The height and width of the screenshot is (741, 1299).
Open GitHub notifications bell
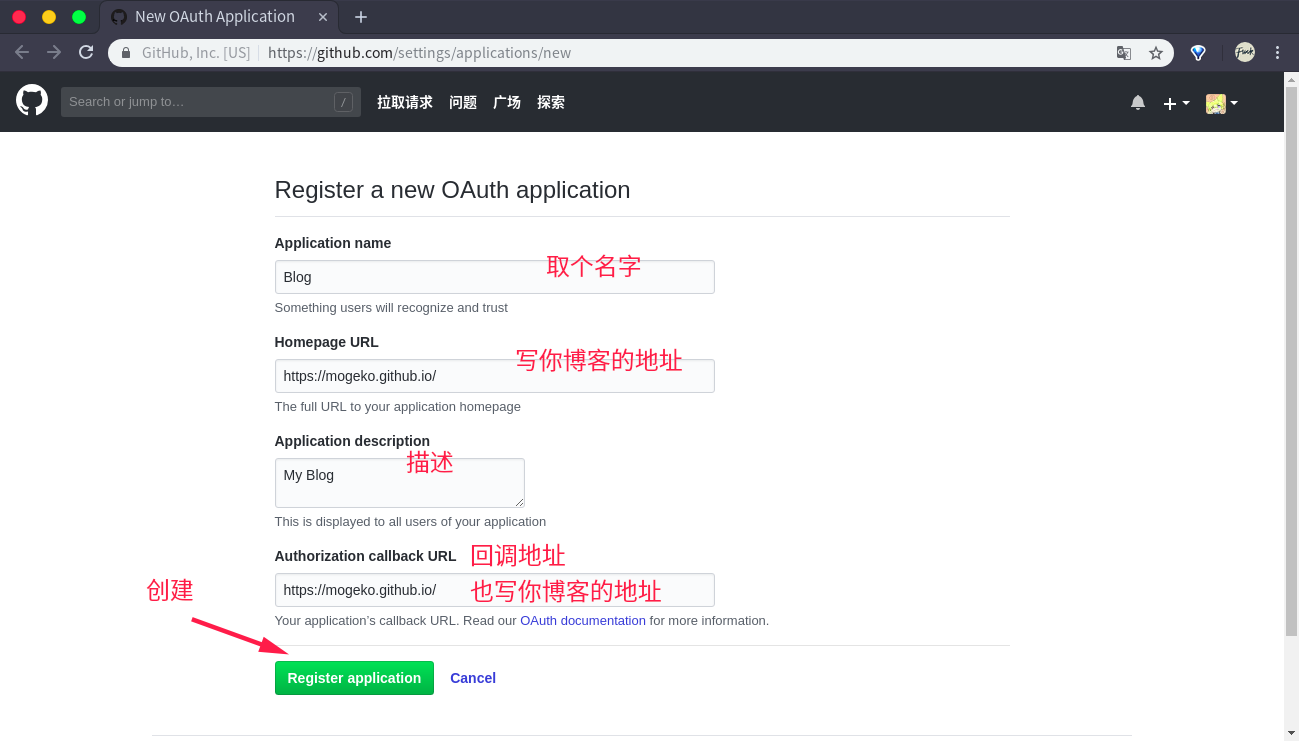coord(1138,102)
